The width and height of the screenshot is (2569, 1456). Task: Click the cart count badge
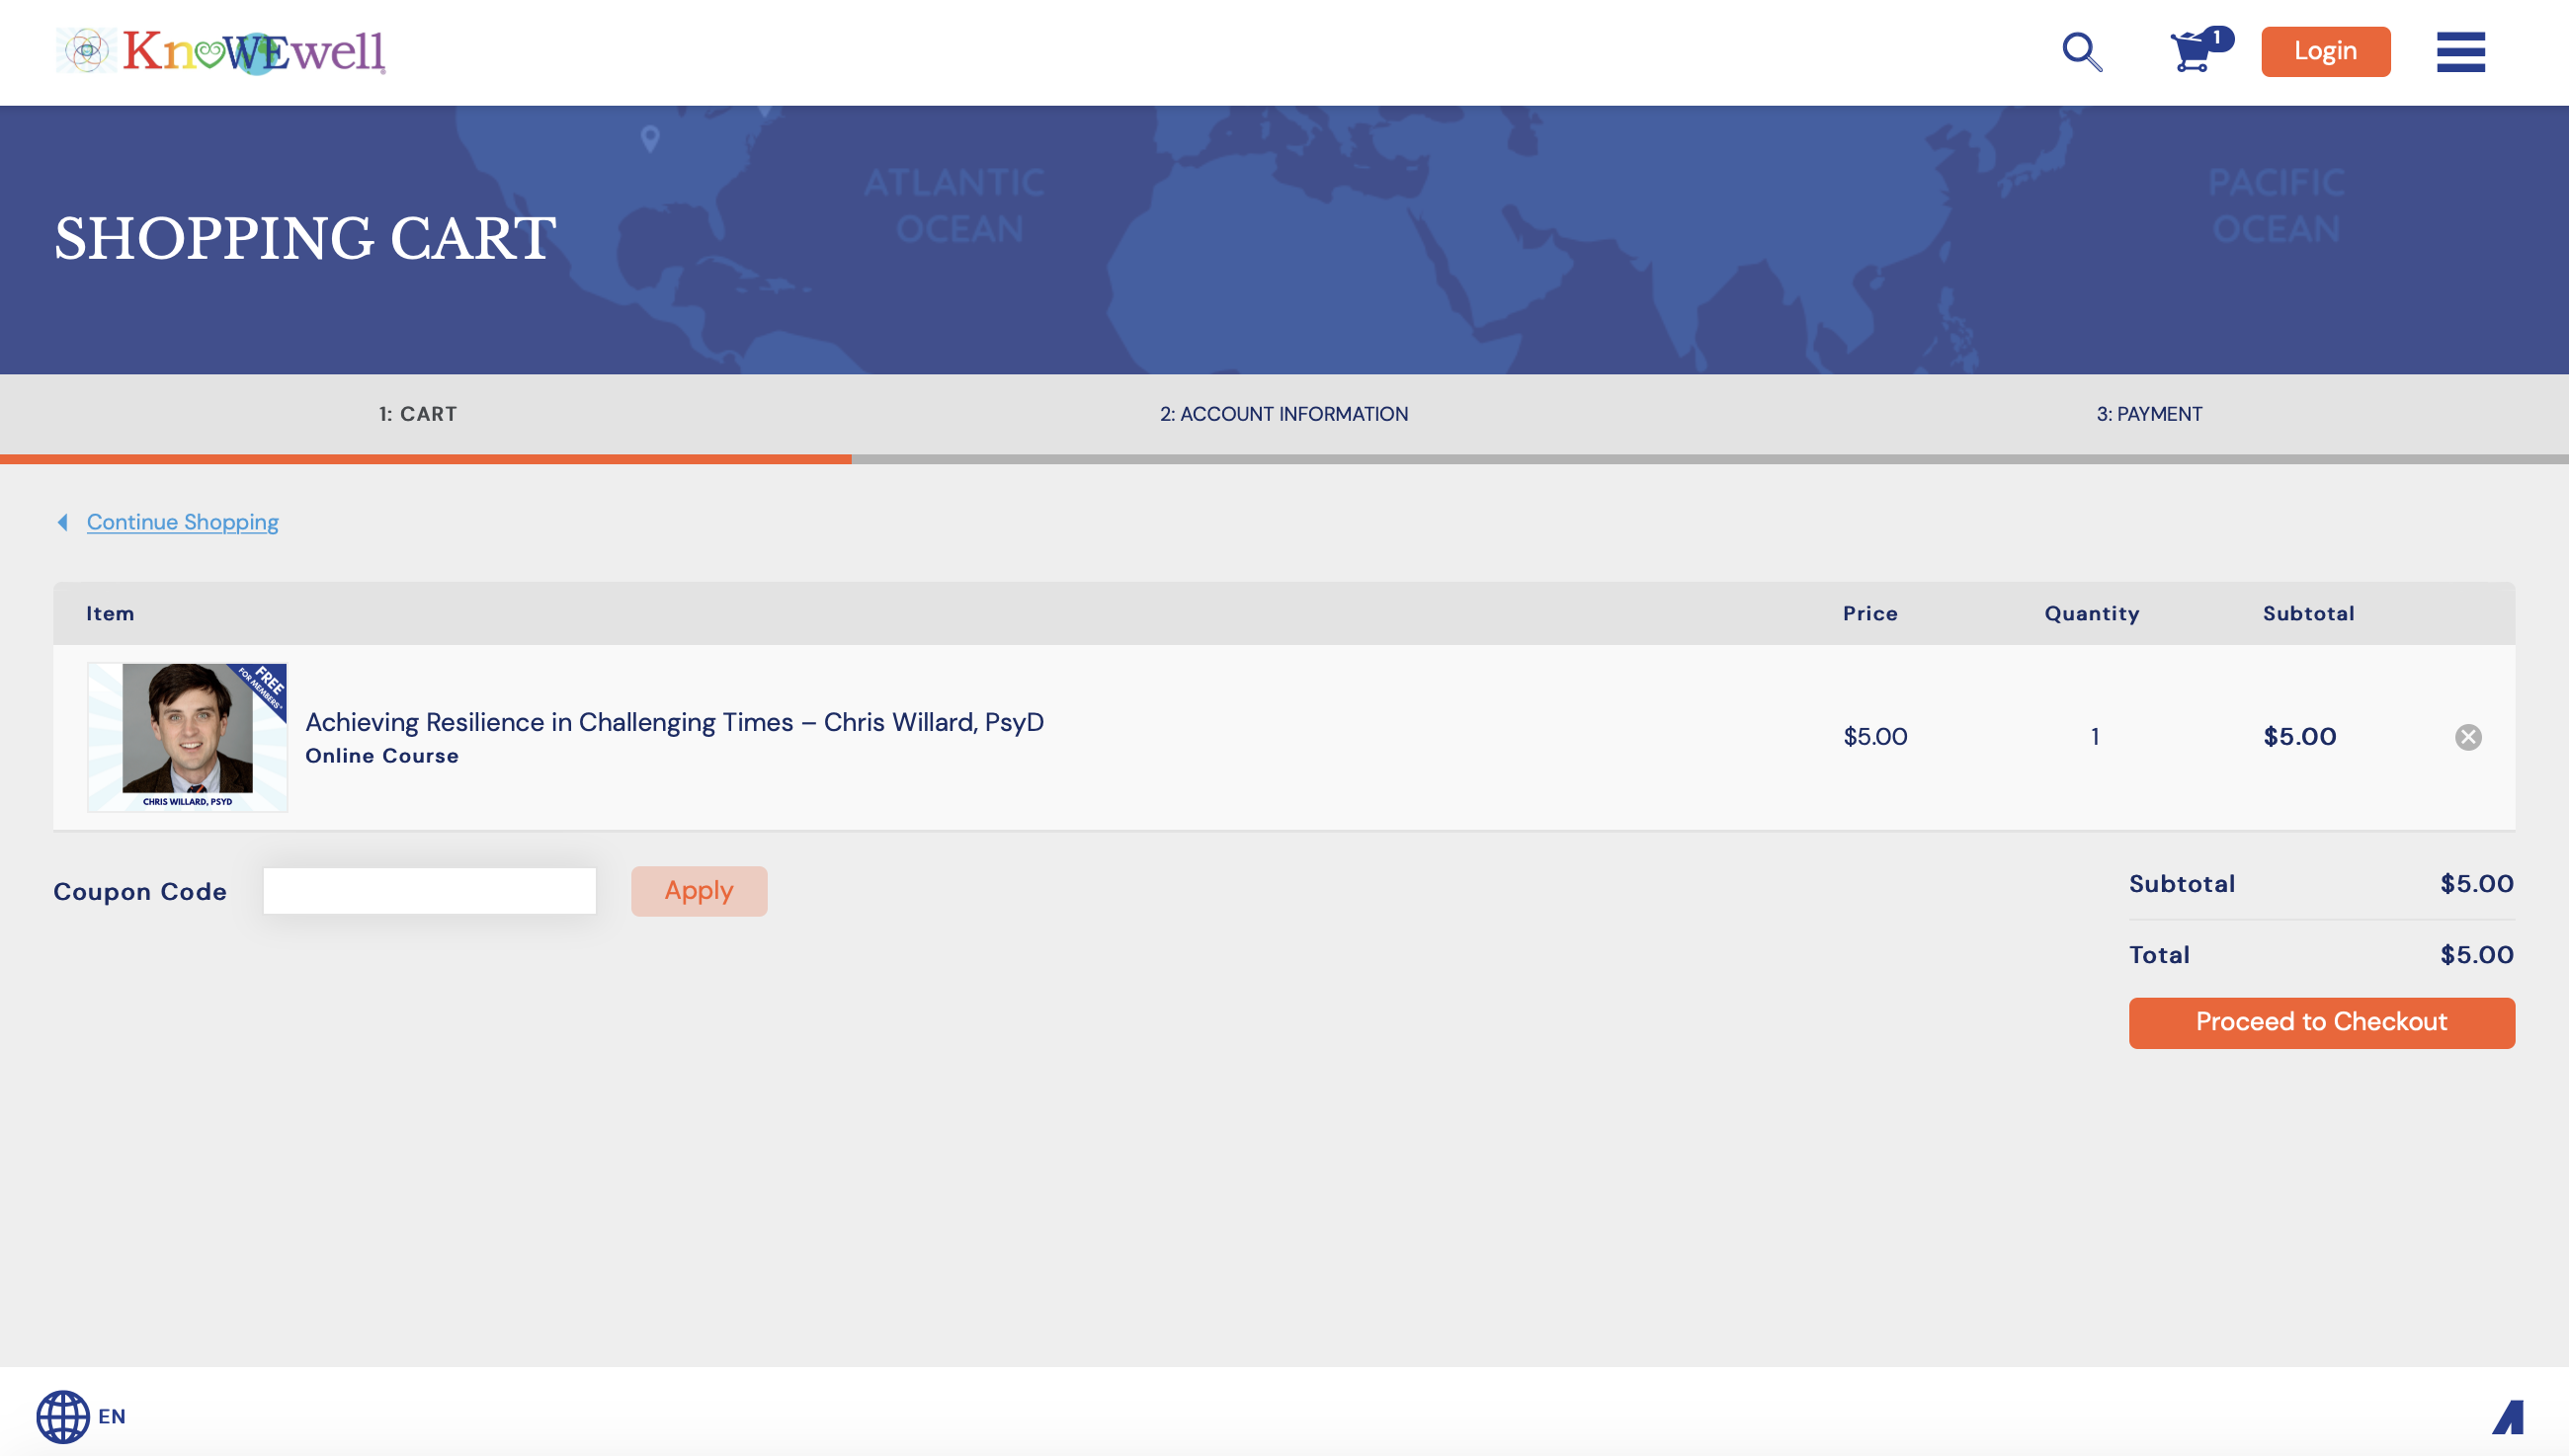click(2217, 38)
